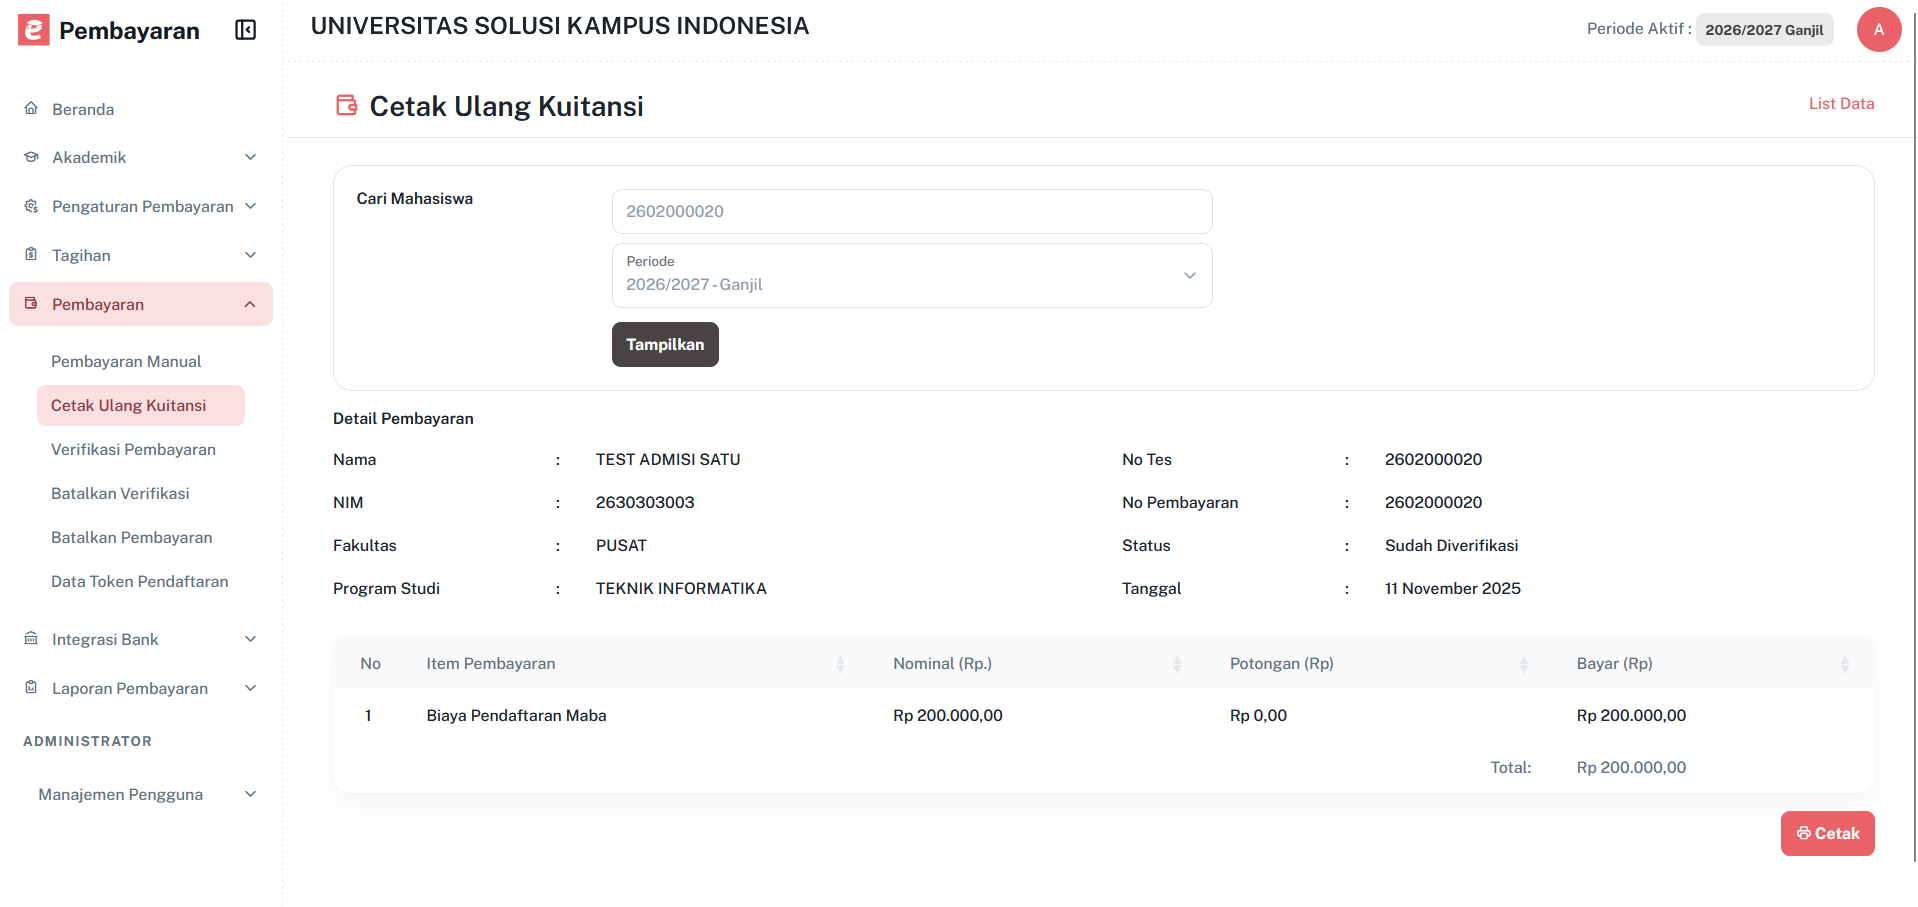Expand the Tagihan menu chevron
The height and width of the screenshot is (907, 1918).
(251, 255)
